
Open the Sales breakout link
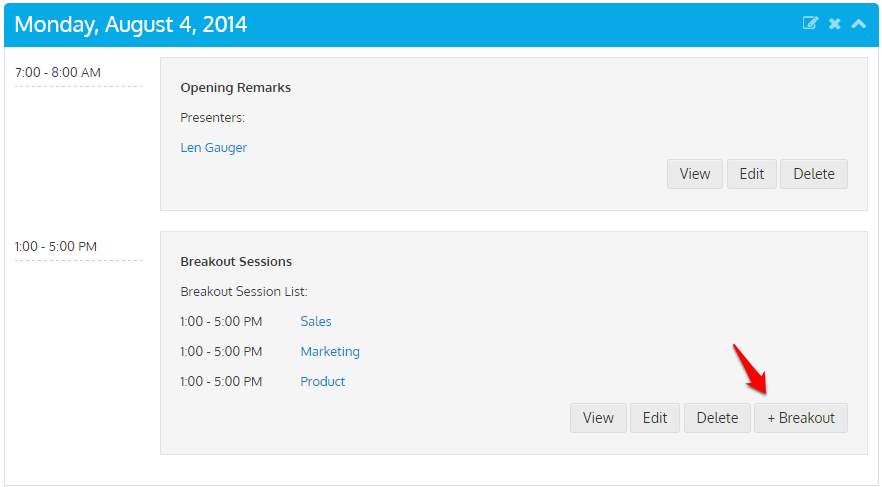point(316,321)
